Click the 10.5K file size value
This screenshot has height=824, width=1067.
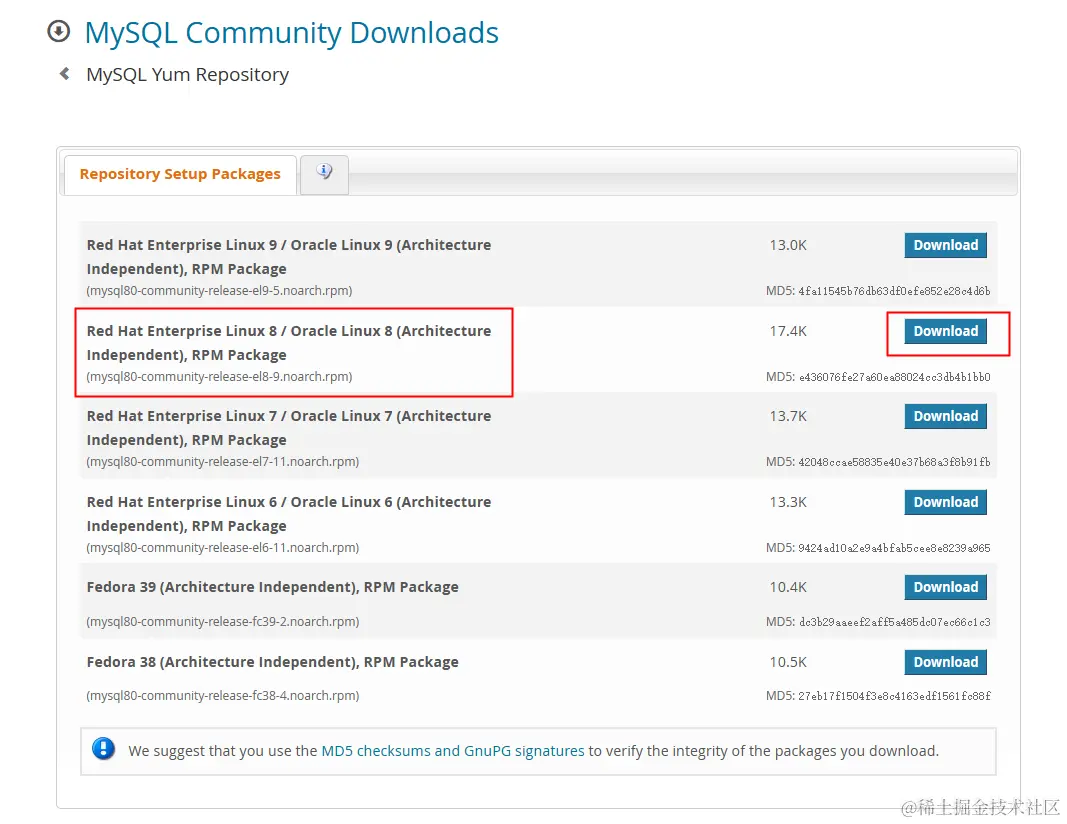tap(788, 662)
